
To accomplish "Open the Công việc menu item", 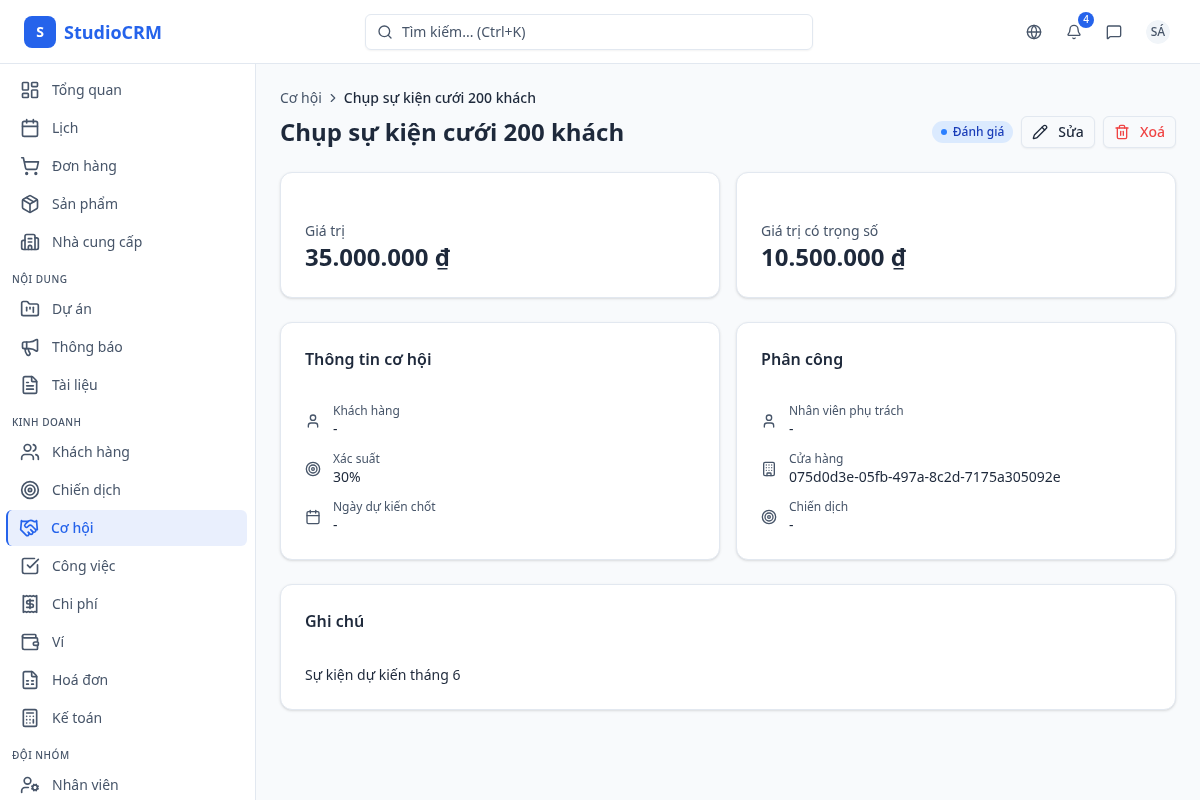I will 83,566.
